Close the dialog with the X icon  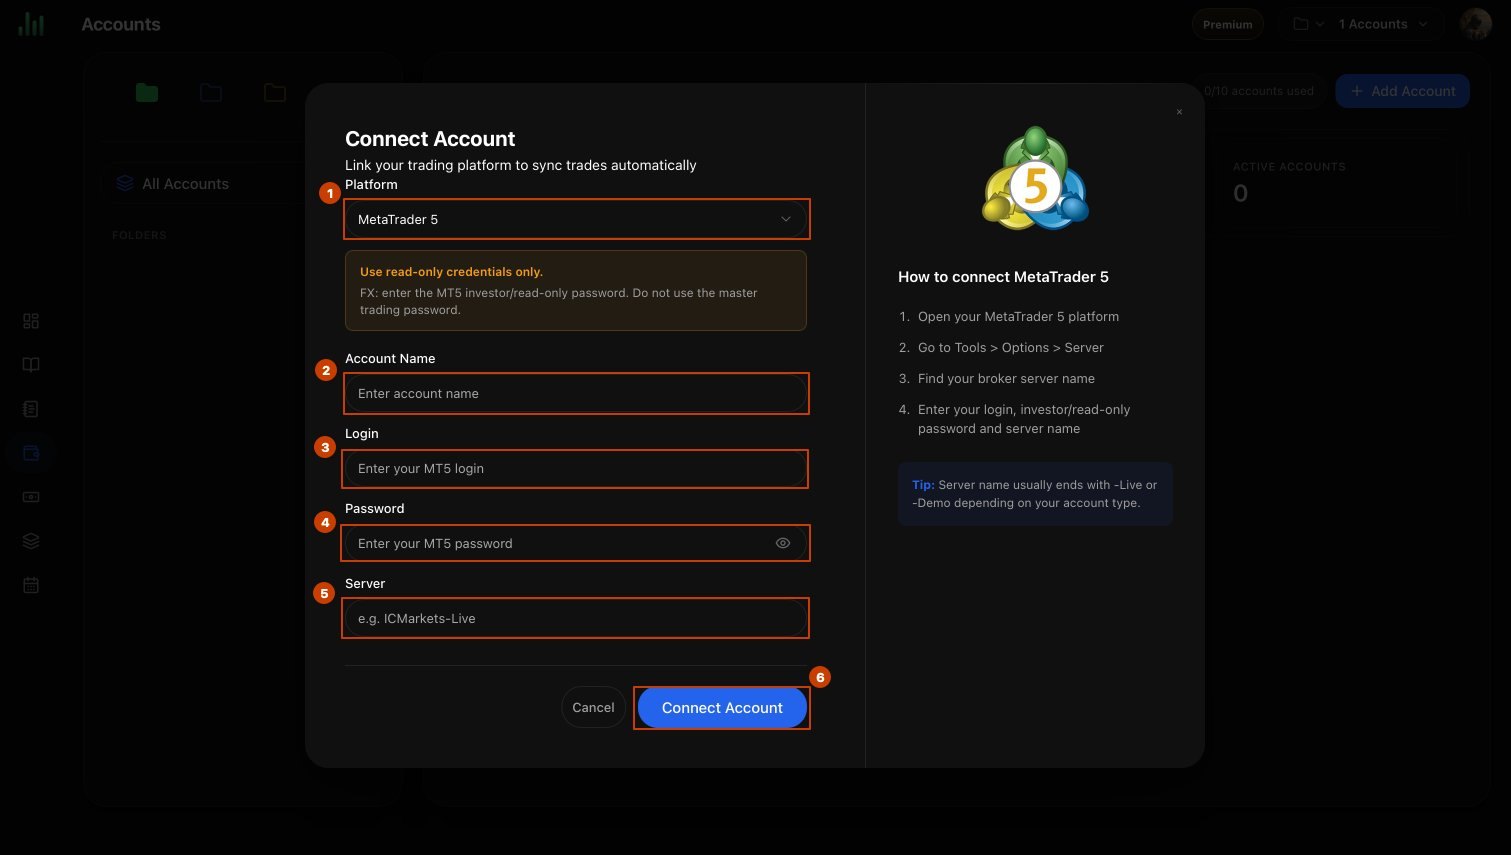[1179, 112]
